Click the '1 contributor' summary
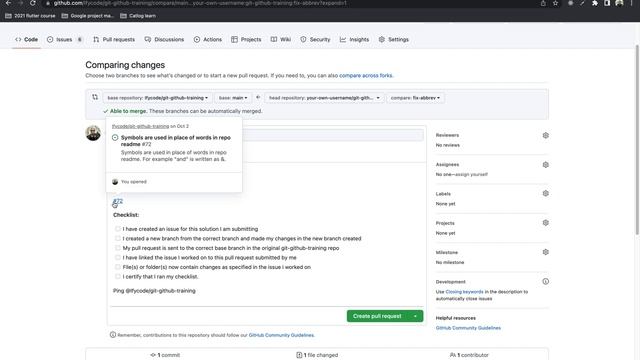This screenshot has width=640, height=360. coord(469,355)
